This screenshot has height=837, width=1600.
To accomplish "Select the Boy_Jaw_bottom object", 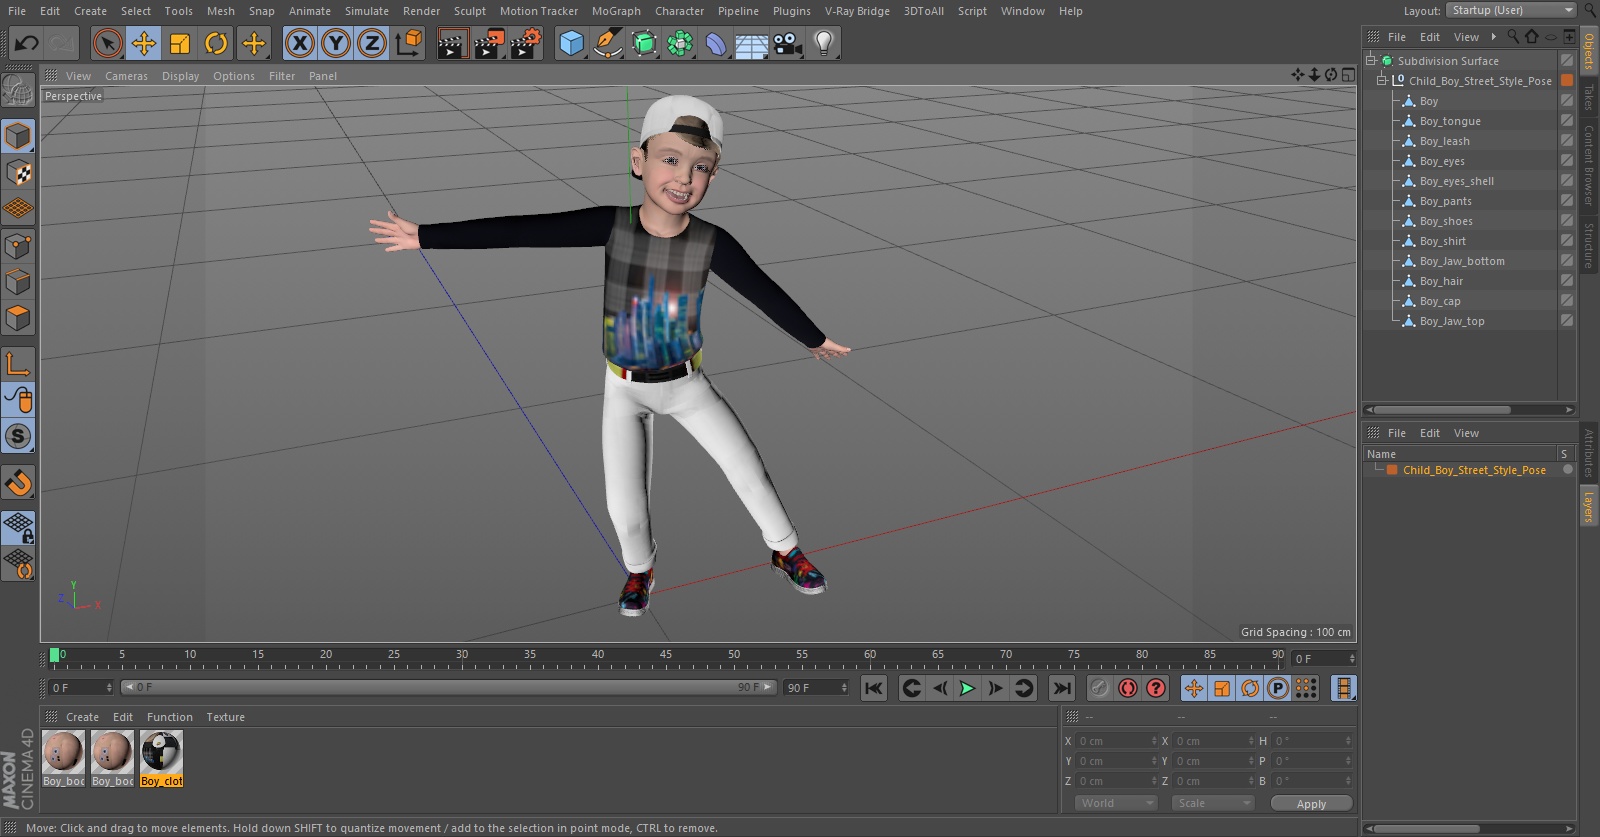I will click(x=1462, y=261).
